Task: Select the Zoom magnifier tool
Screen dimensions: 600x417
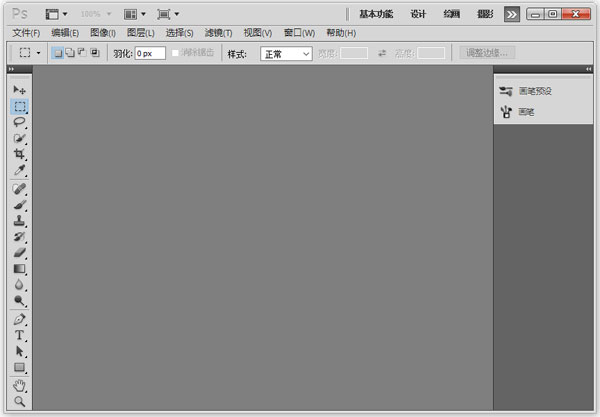Action: pyautogui.click(x=19, y=401)
